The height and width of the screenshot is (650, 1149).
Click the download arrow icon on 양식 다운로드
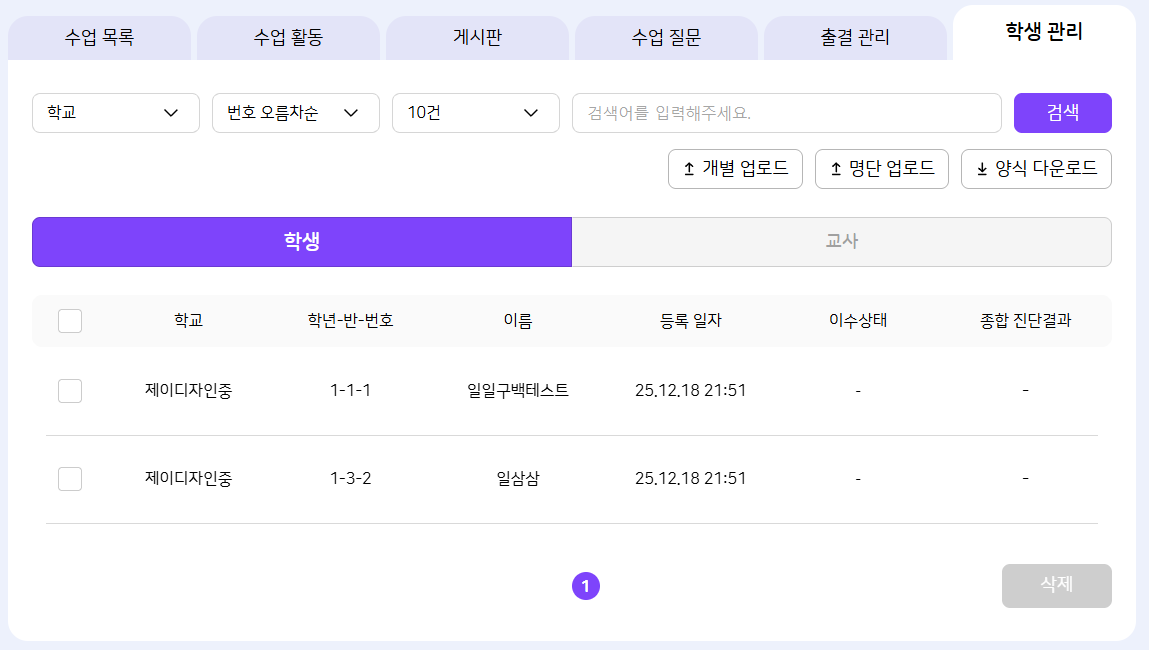pyautogui.click(x=982, y=169)
